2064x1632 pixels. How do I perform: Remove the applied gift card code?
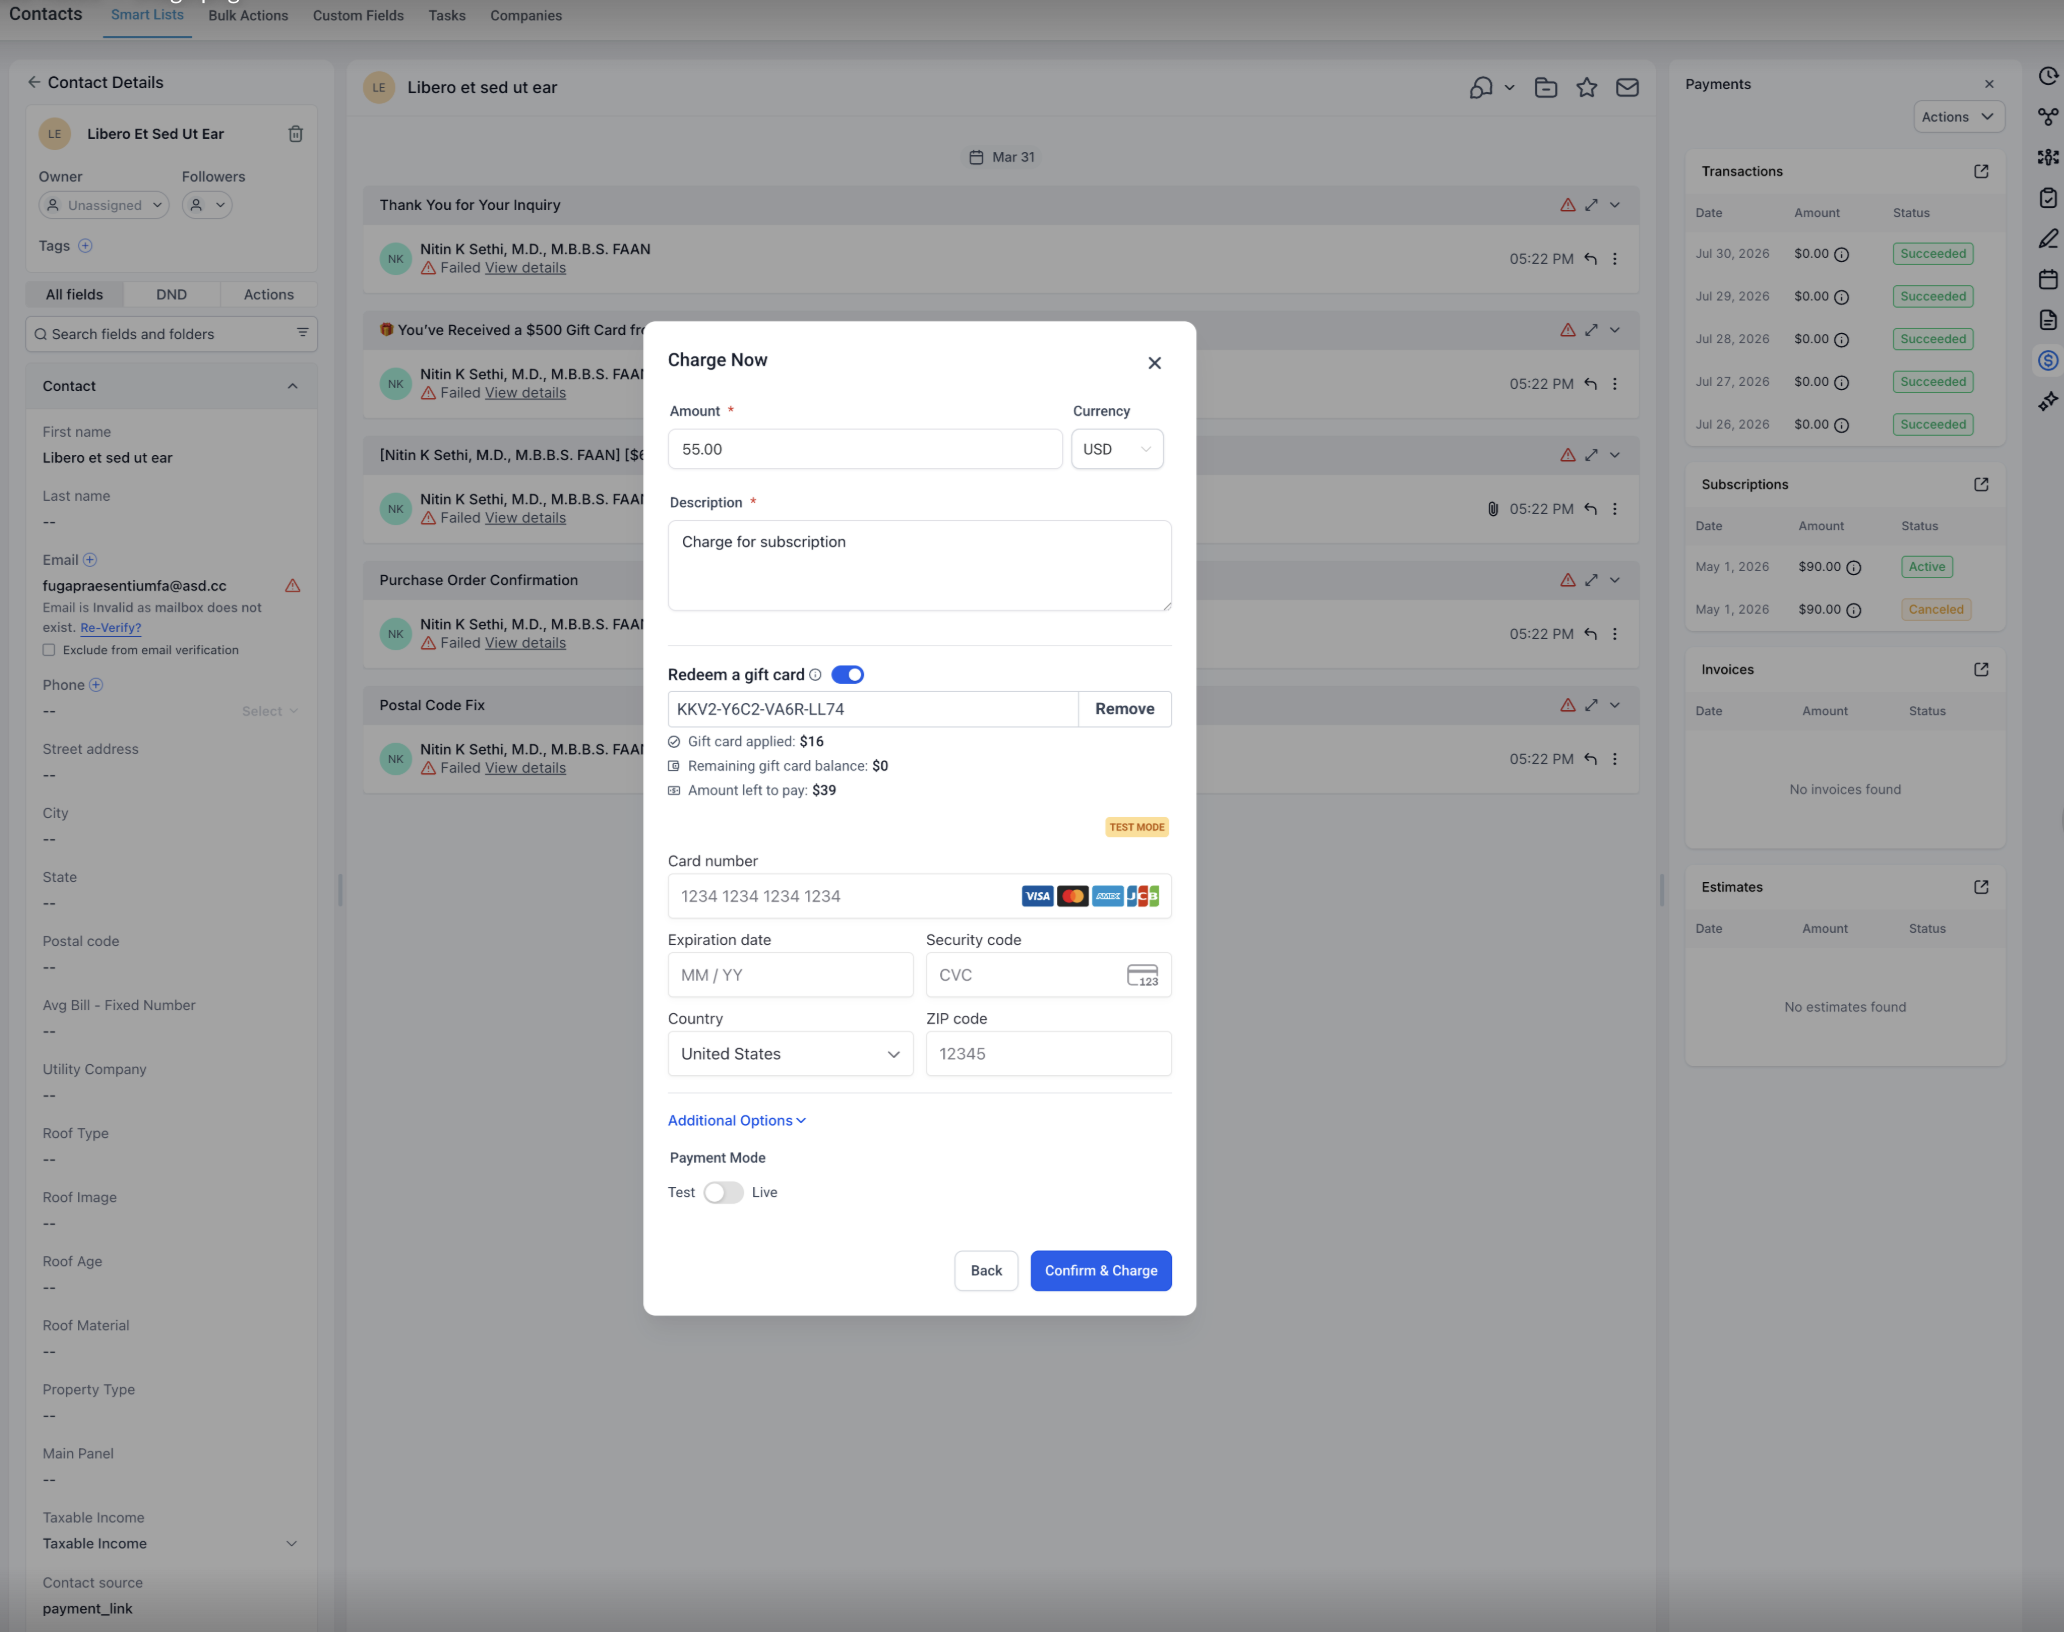(x=1124, y=709)
